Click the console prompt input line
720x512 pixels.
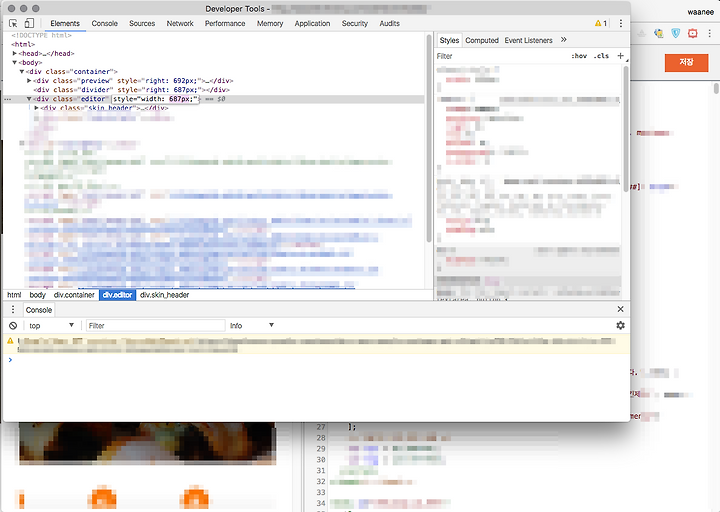pos(317,360)
